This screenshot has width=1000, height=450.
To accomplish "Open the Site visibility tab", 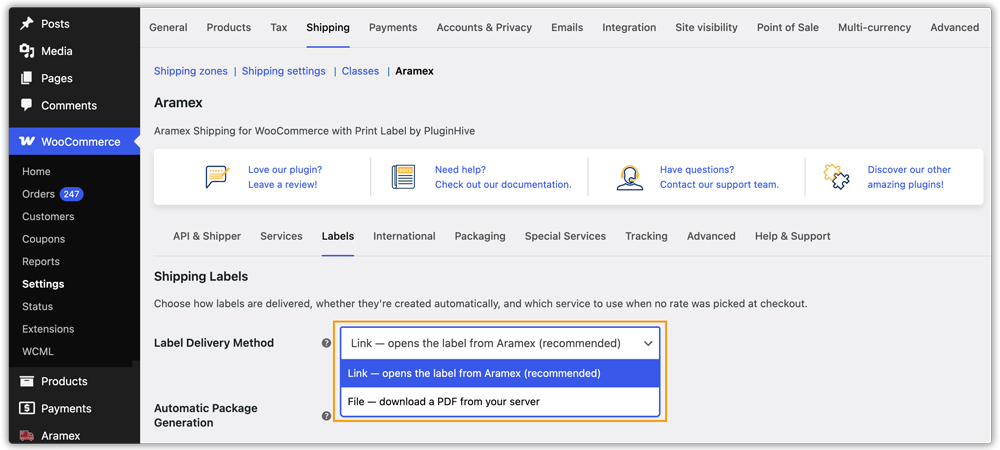I will point(707,27).
